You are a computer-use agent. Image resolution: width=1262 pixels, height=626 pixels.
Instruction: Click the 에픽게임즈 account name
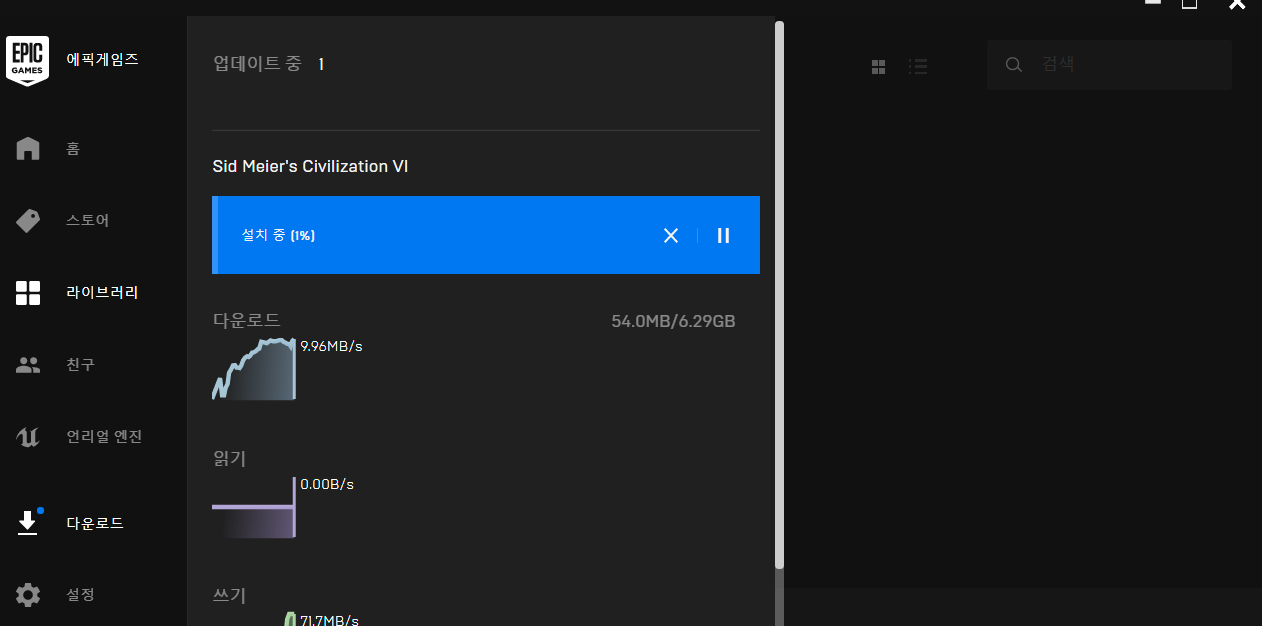click(x=102, y=59)
